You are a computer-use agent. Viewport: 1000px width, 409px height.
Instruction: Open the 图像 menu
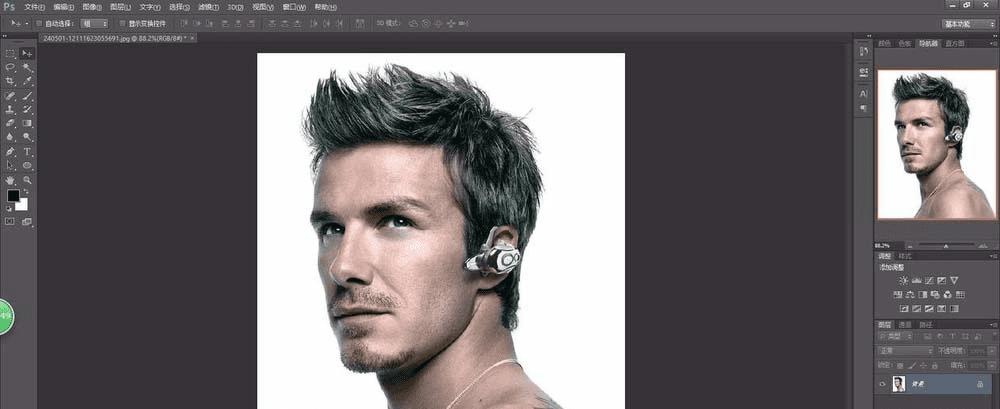tap(92, 7)
